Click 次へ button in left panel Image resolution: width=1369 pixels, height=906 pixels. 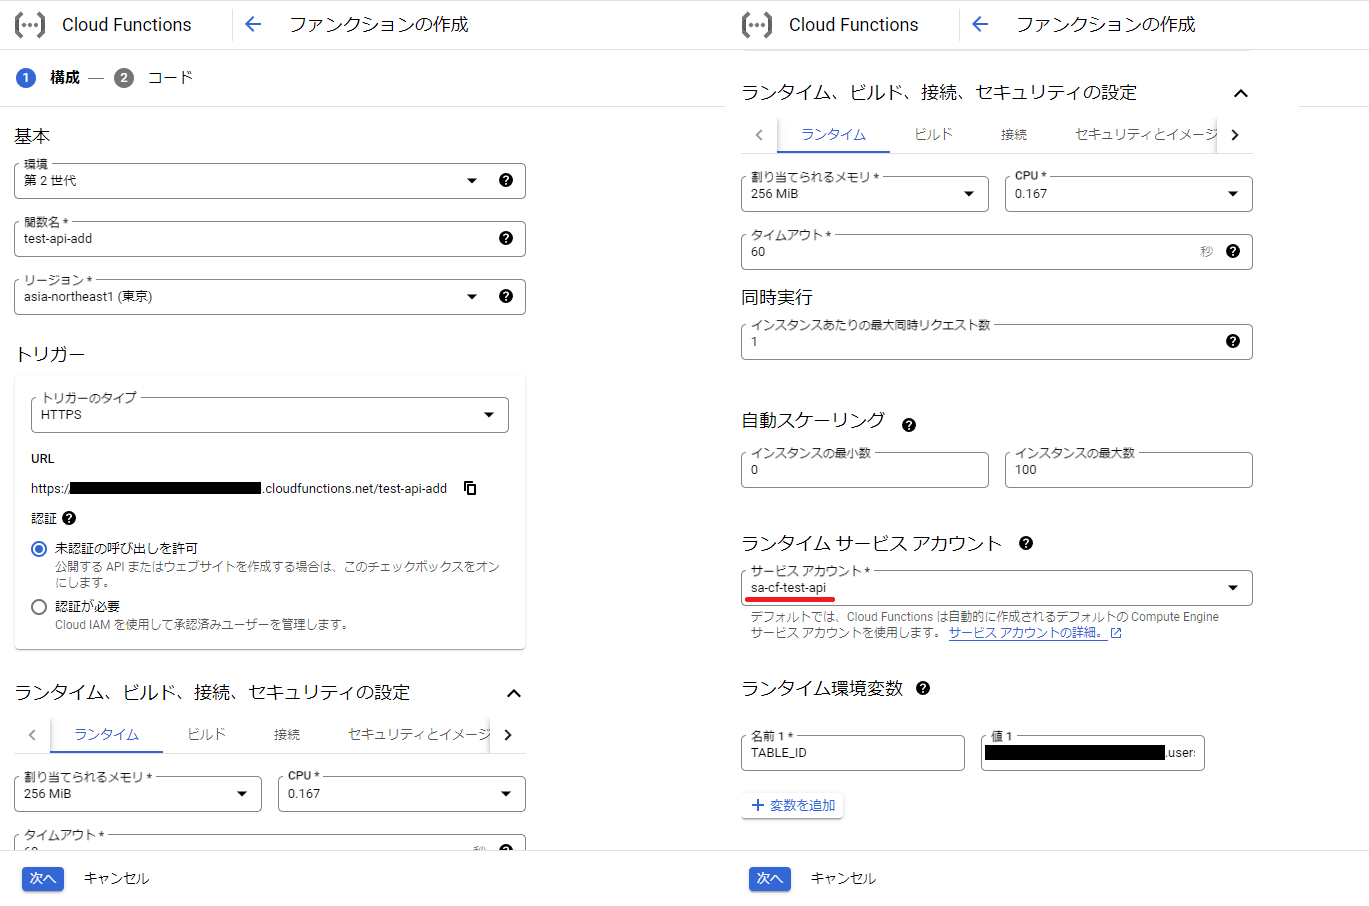(x=43, y=878)
